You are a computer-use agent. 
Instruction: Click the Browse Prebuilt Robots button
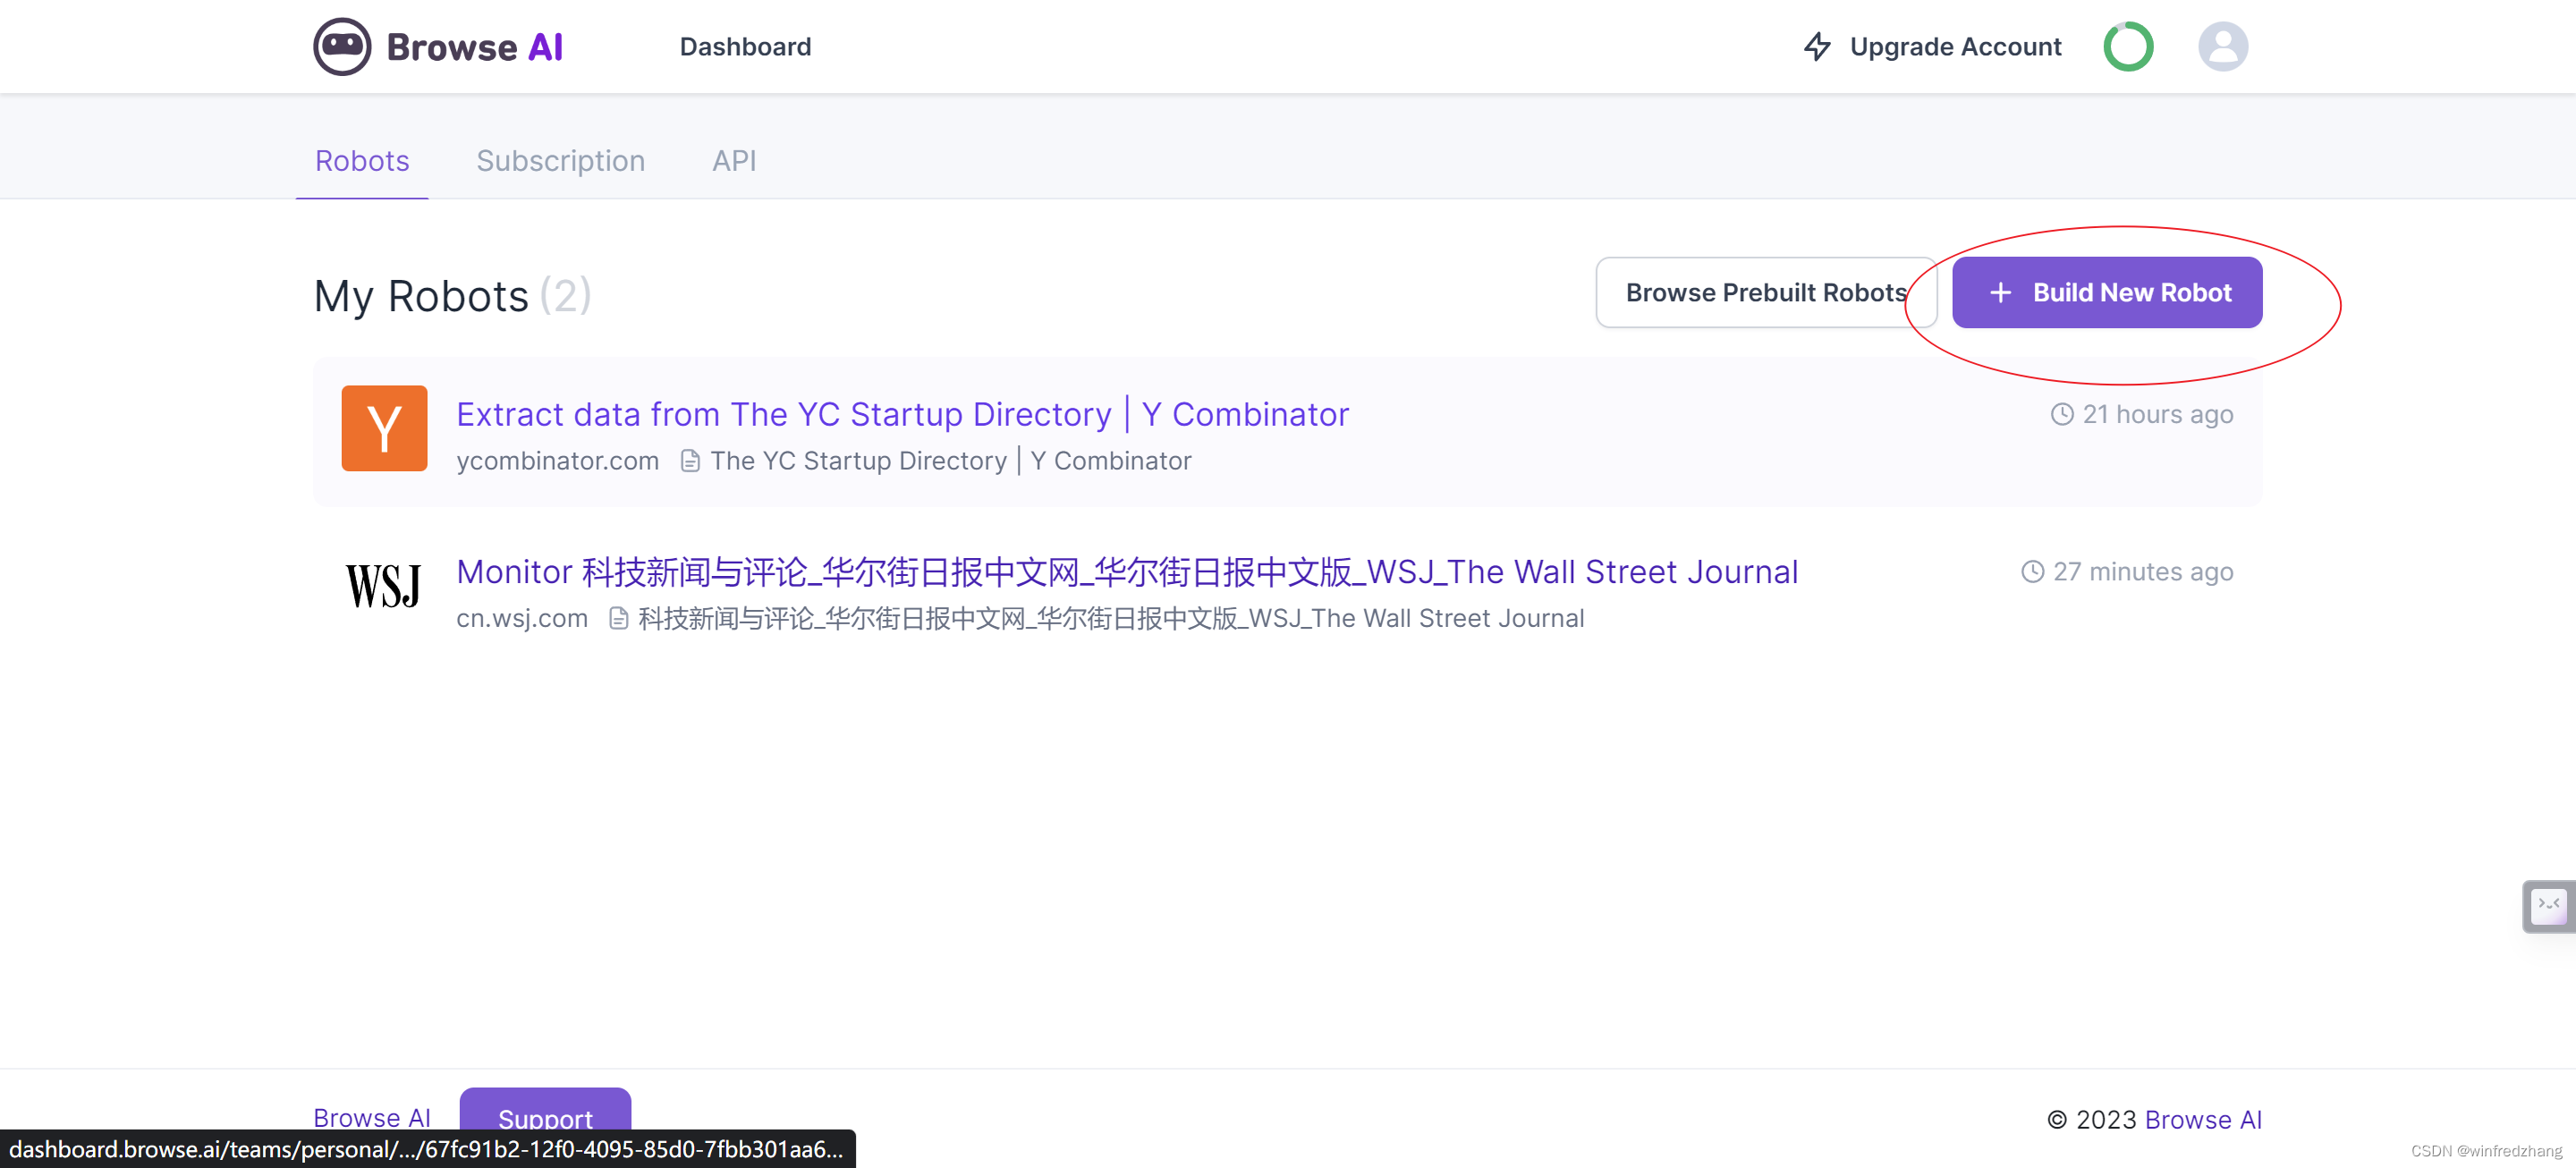pyautogui.click(x=1766, y=292)
